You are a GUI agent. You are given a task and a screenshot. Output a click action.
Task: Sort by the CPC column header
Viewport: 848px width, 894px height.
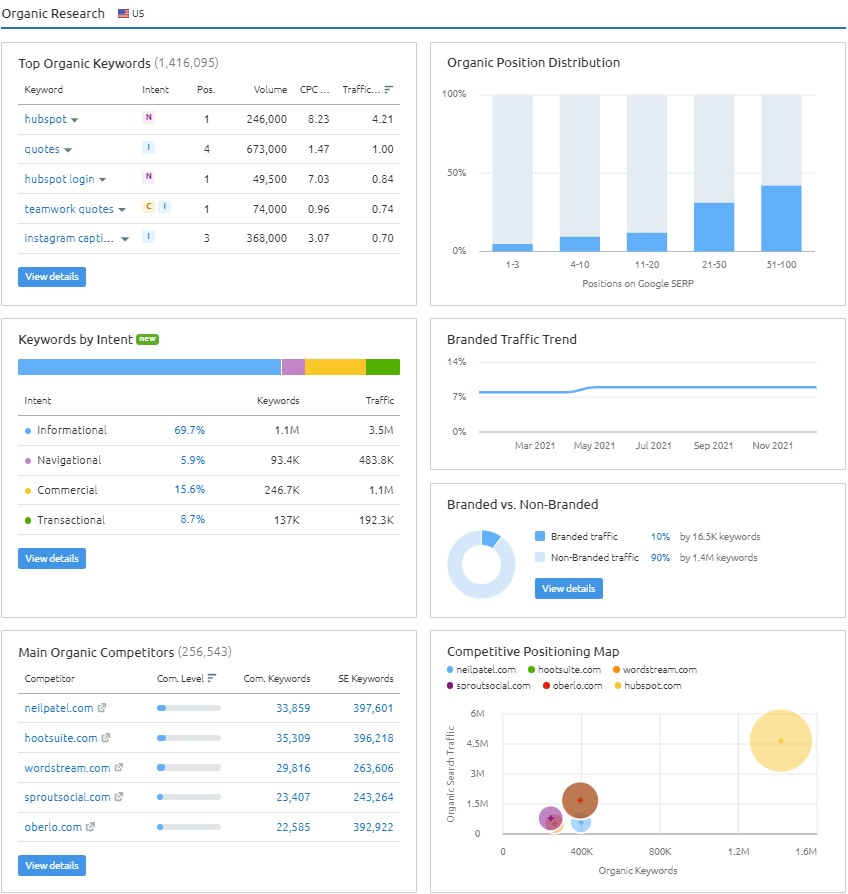click(x=315, y=90)
